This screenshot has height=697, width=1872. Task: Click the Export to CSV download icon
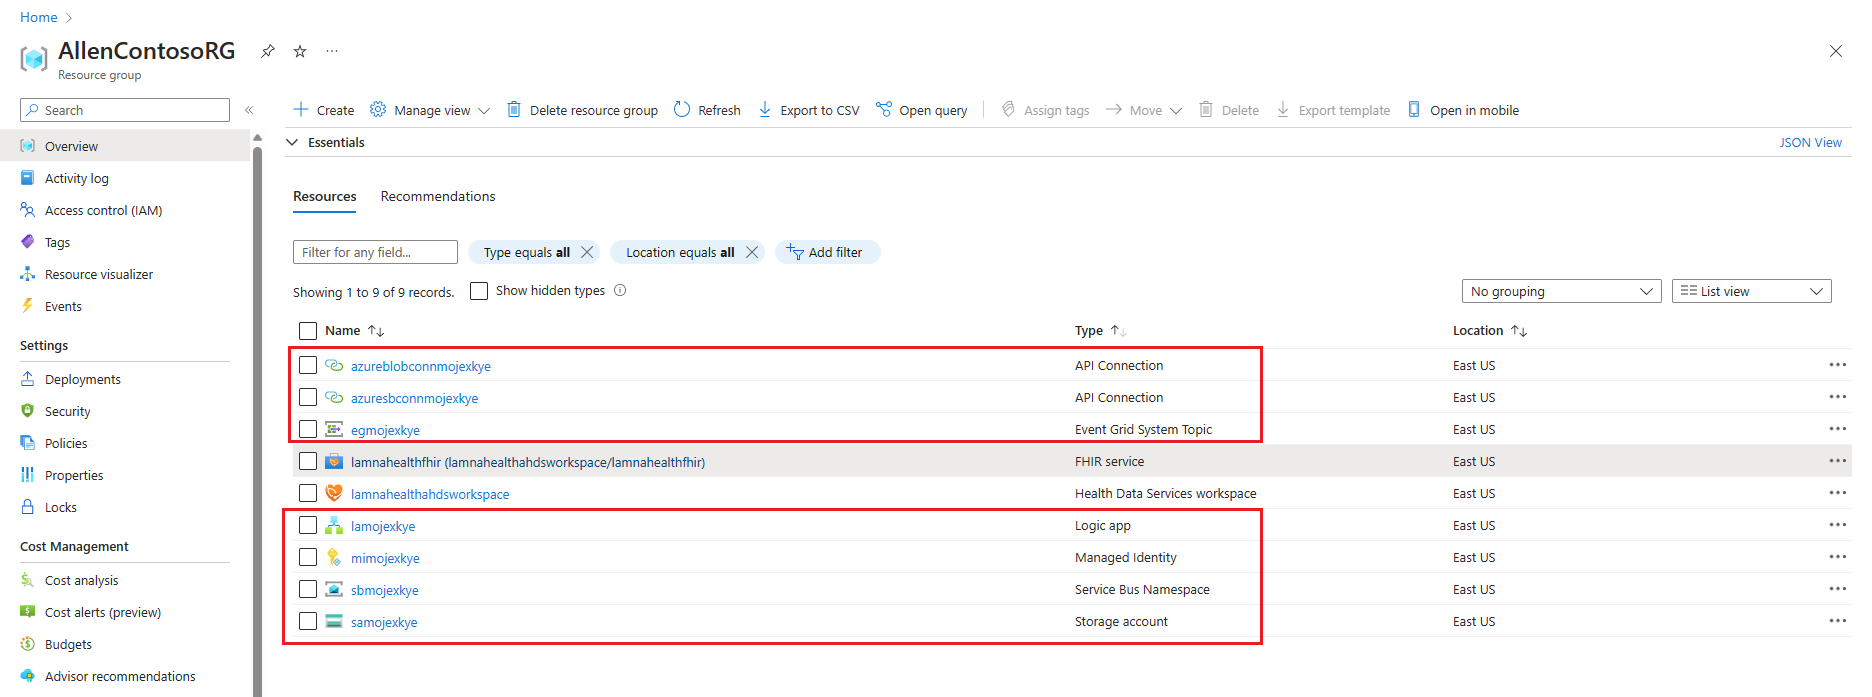[x=765, y=109]
